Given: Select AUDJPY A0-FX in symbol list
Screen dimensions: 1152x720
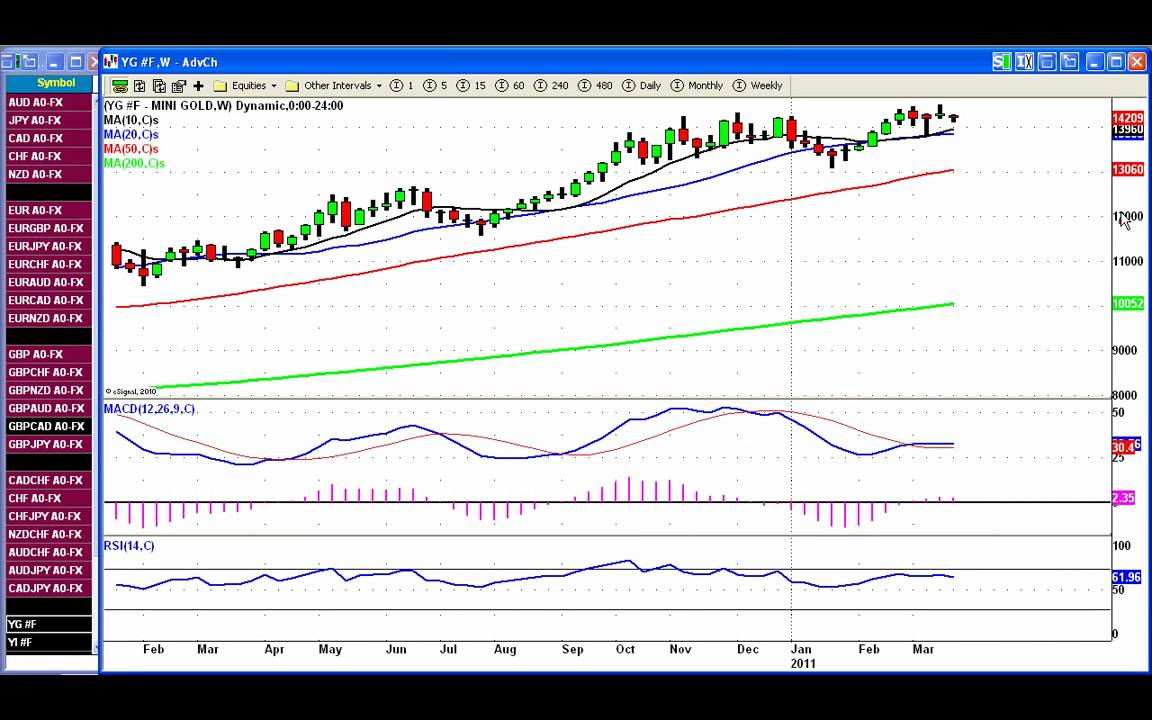Looking at the screenshot, I should click(49, 570).
